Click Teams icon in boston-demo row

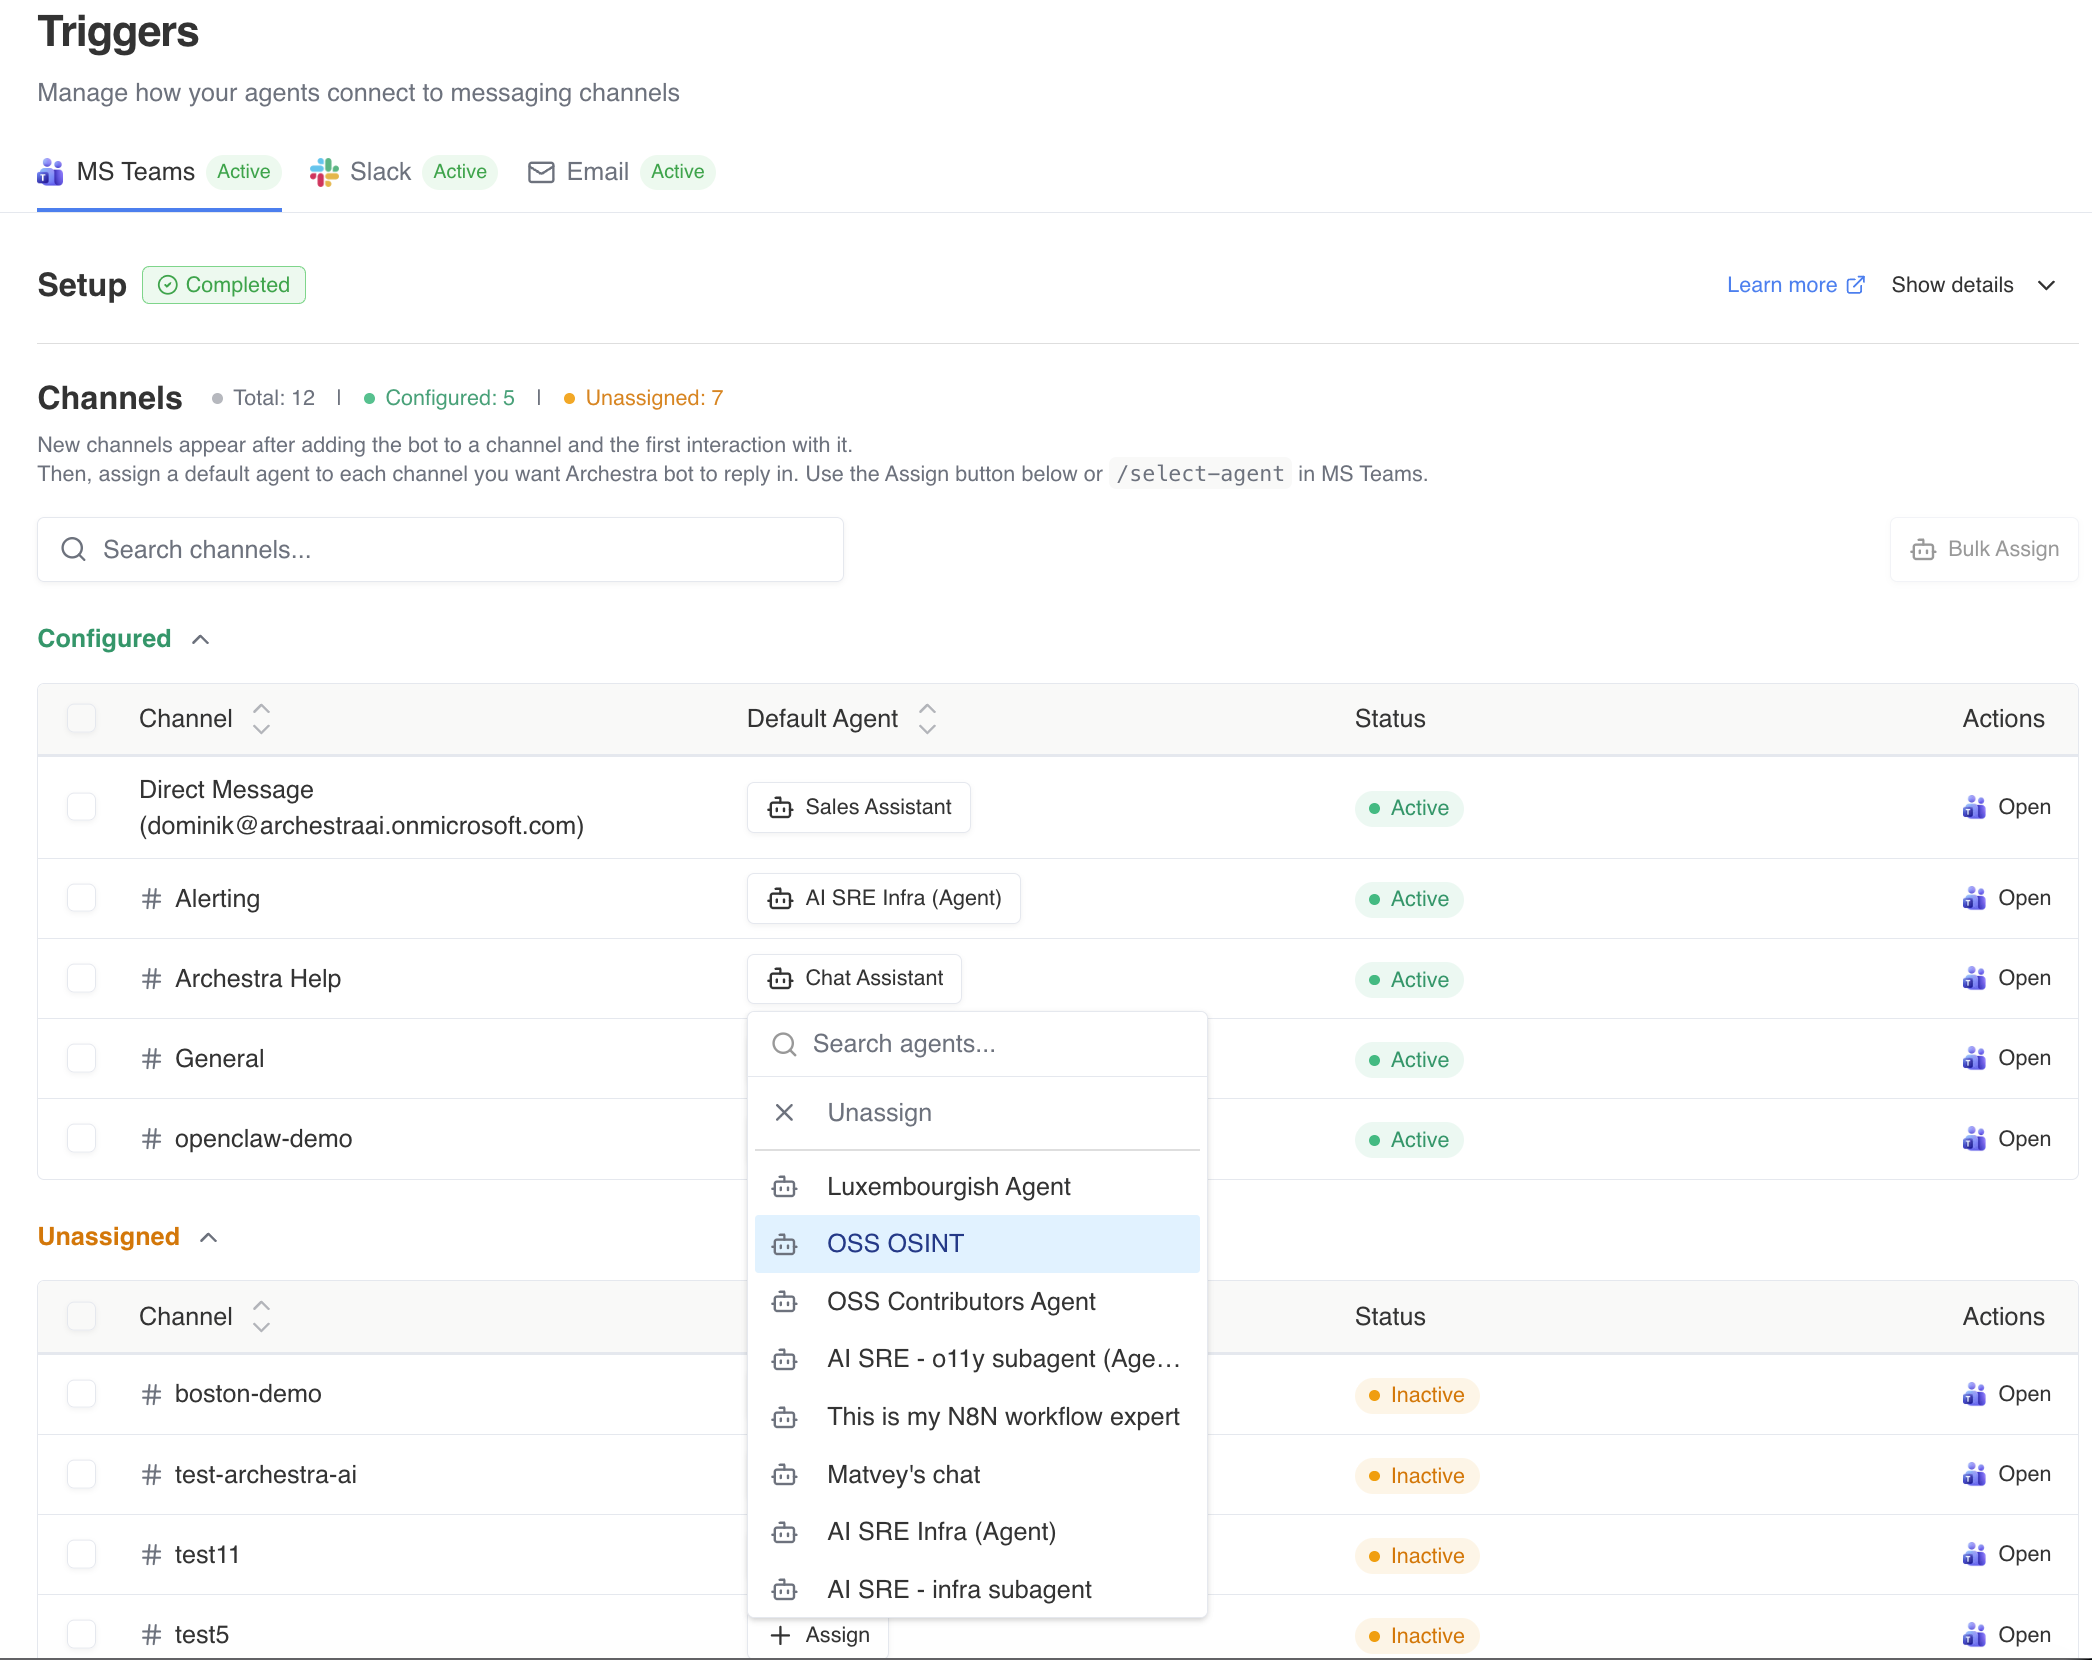click(x=1974, y=1394)
